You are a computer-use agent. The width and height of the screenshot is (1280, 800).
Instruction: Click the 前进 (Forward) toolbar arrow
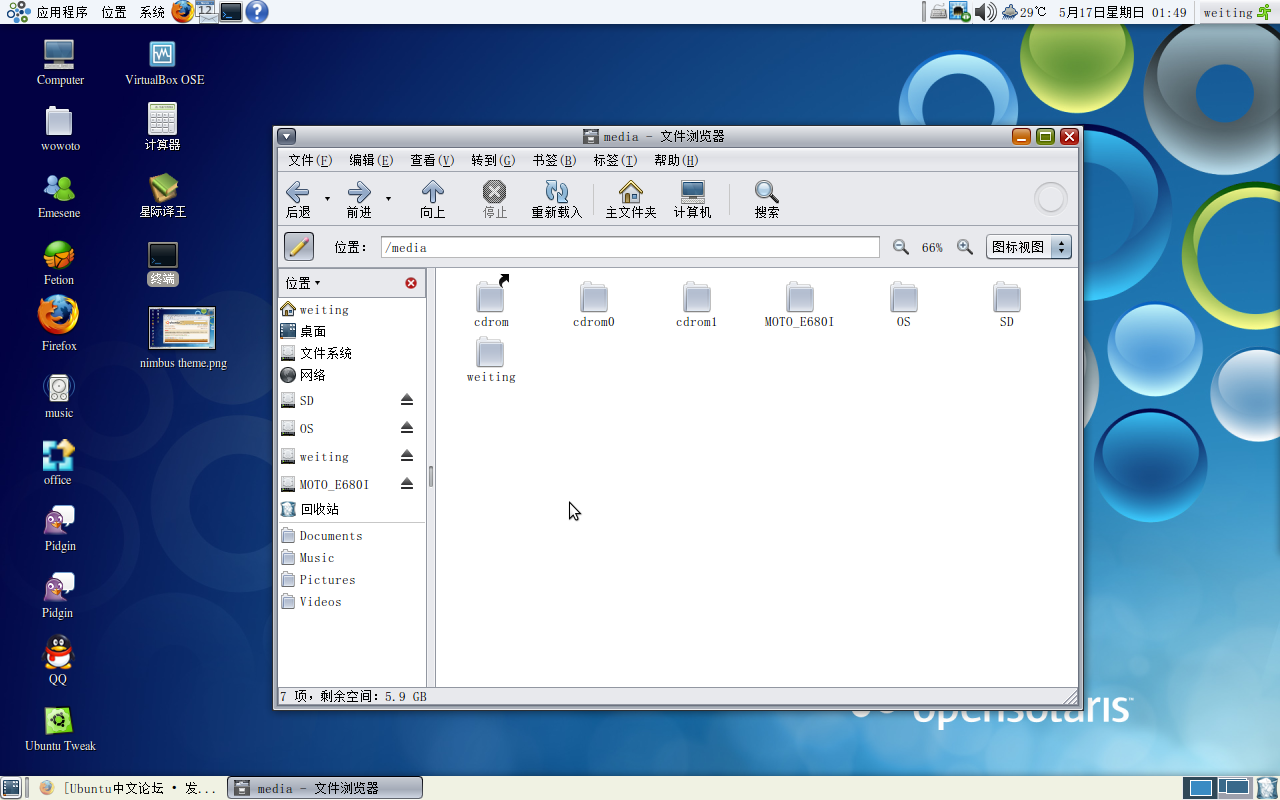[x=359, y=199]
